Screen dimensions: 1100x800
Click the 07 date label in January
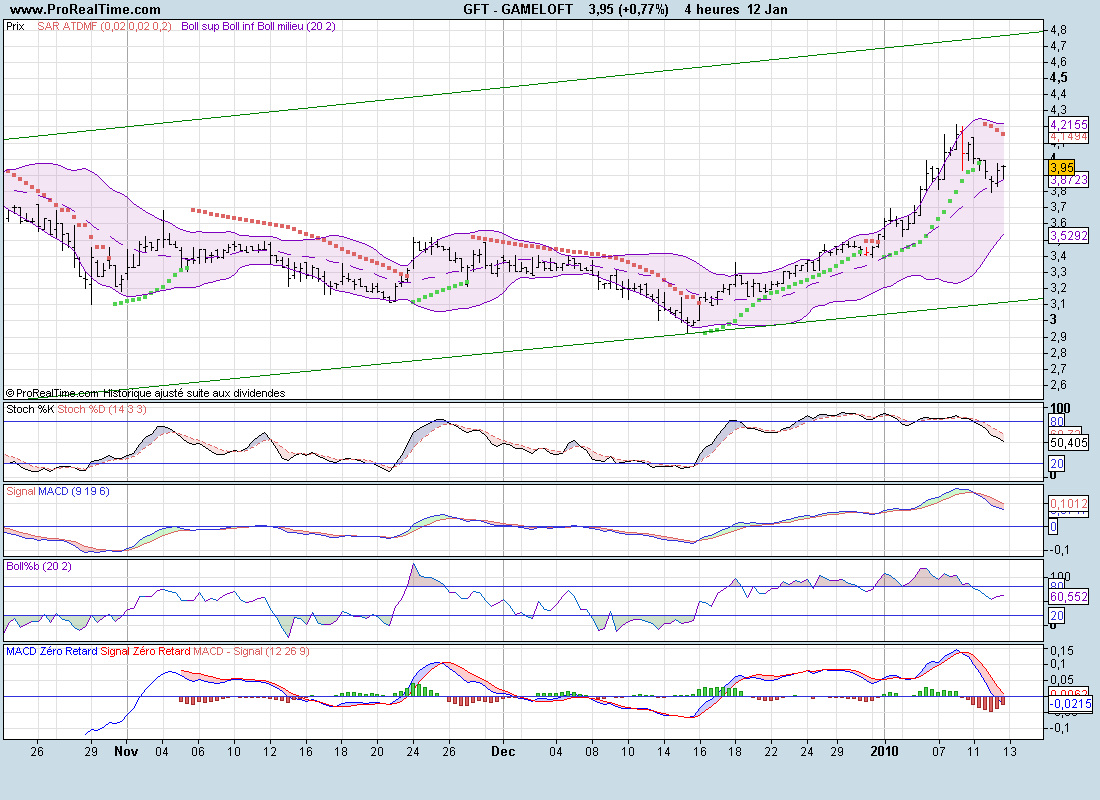939,752
